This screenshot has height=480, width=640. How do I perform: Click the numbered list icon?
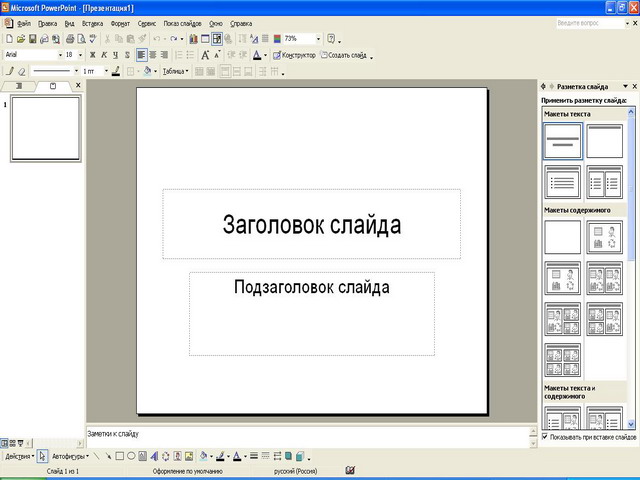point(179,55)
